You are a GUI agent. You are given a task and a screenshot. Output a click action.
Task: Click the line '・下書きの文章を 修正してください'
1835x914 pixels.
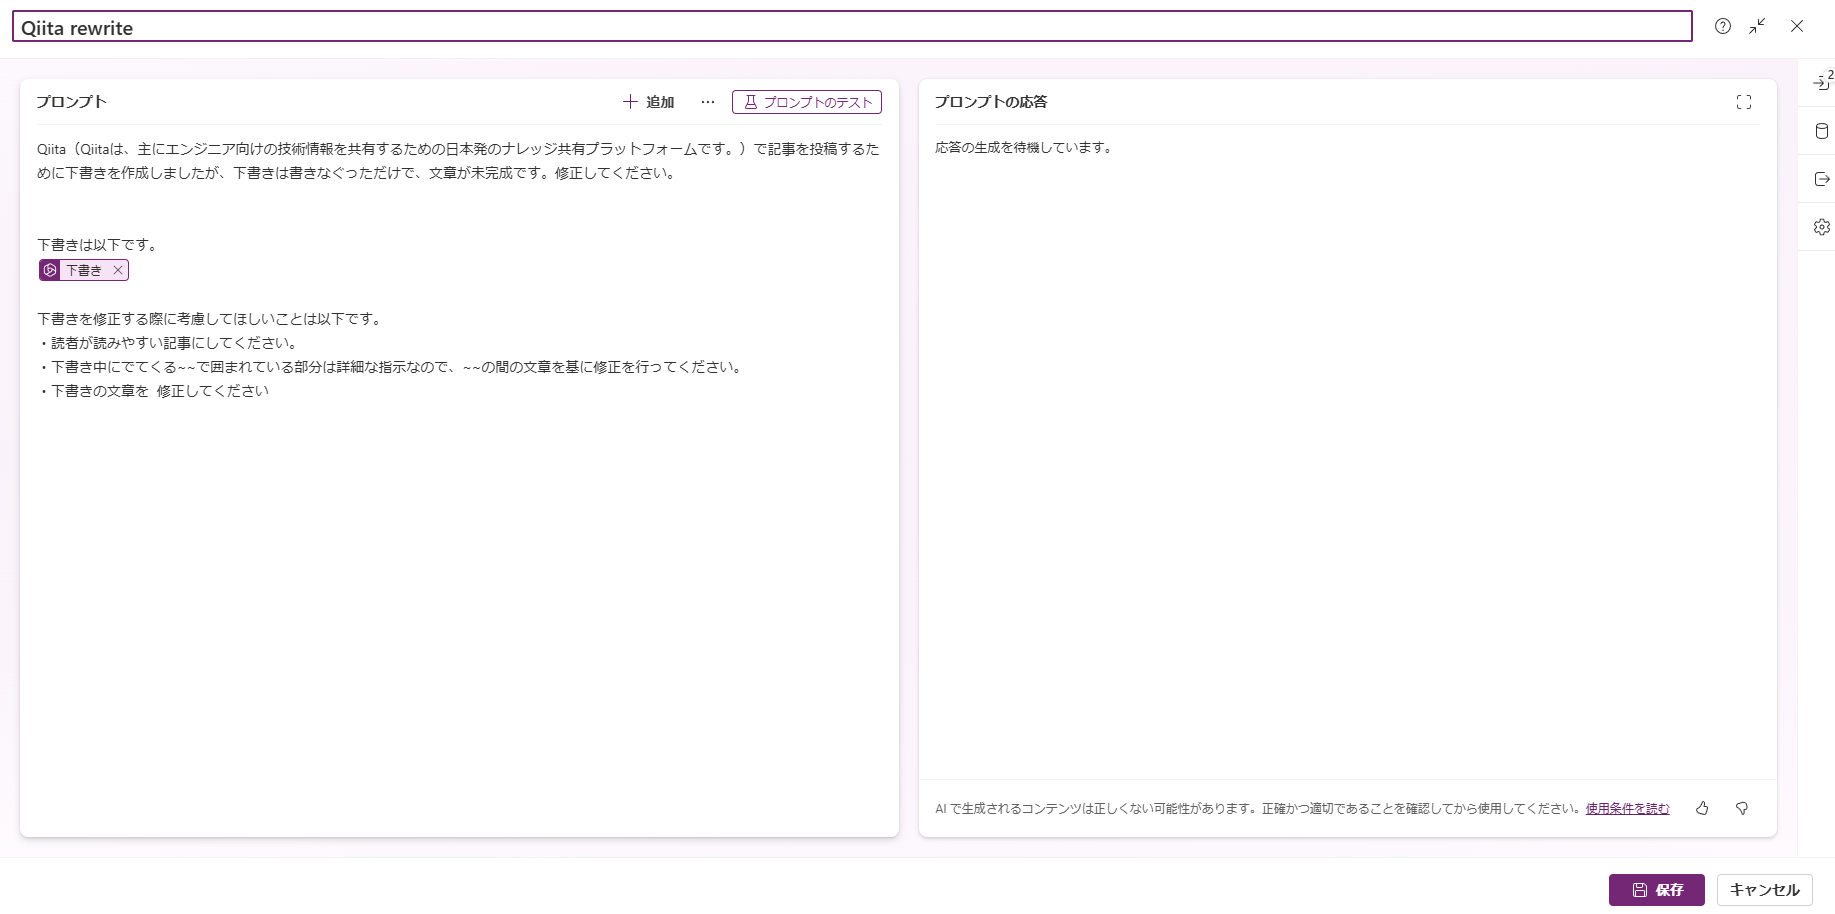point(153,391)
